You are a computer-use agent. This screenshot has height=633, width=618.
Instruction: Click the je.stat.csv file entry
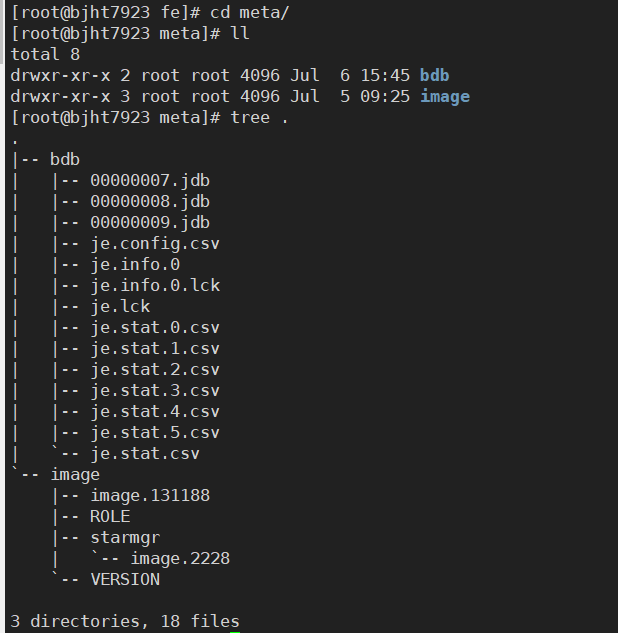click(x=145, y=453)
